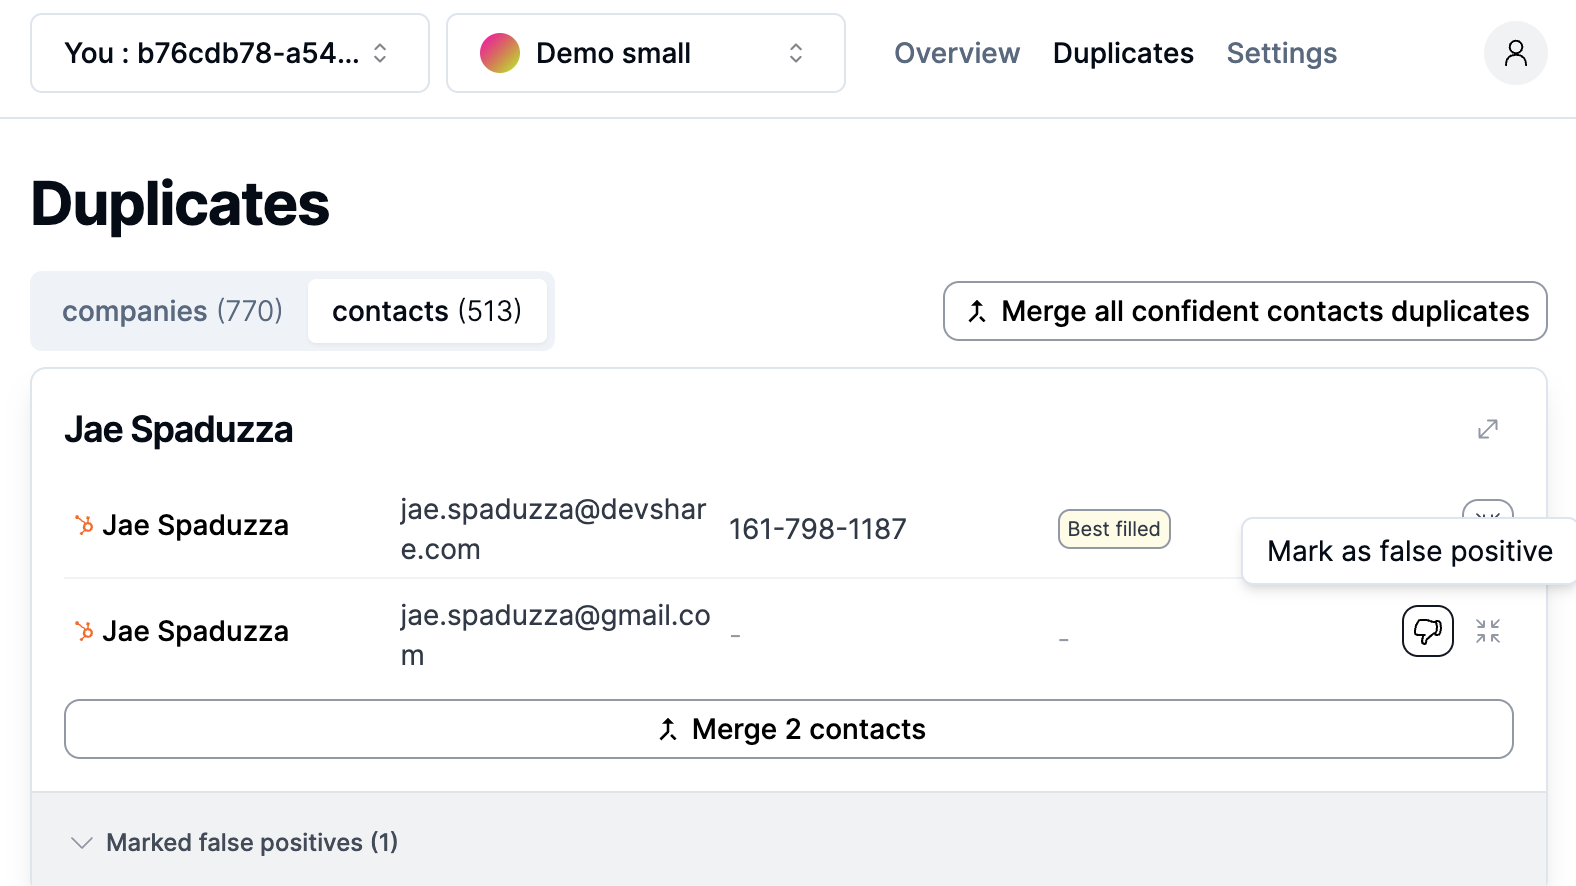Click the jae.spaduzza@devshare.com email
The width and height of the screenshot is (1576, 886).
coord(553,529)
